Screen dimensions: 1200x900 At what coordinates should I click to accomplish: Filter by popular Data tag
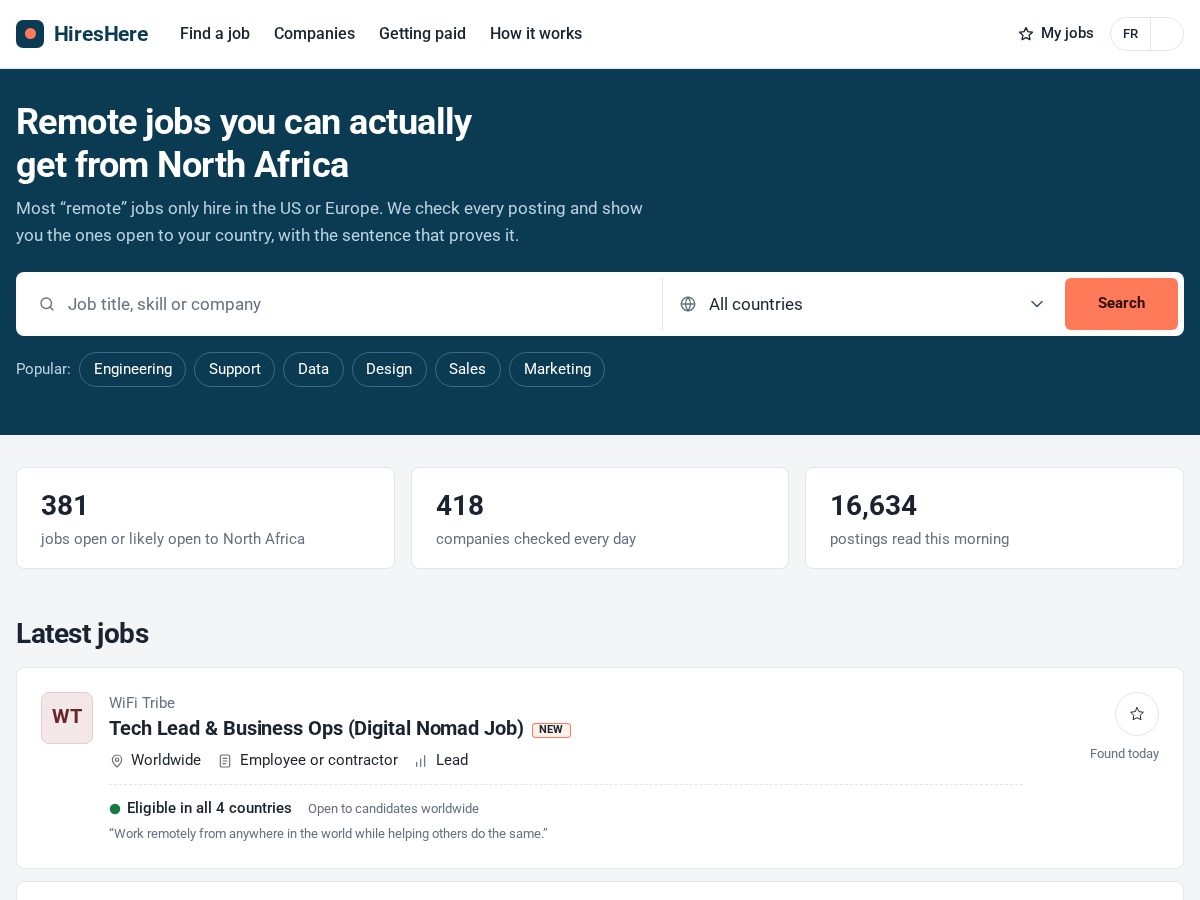pyautogui.click(x=313, y=369)
